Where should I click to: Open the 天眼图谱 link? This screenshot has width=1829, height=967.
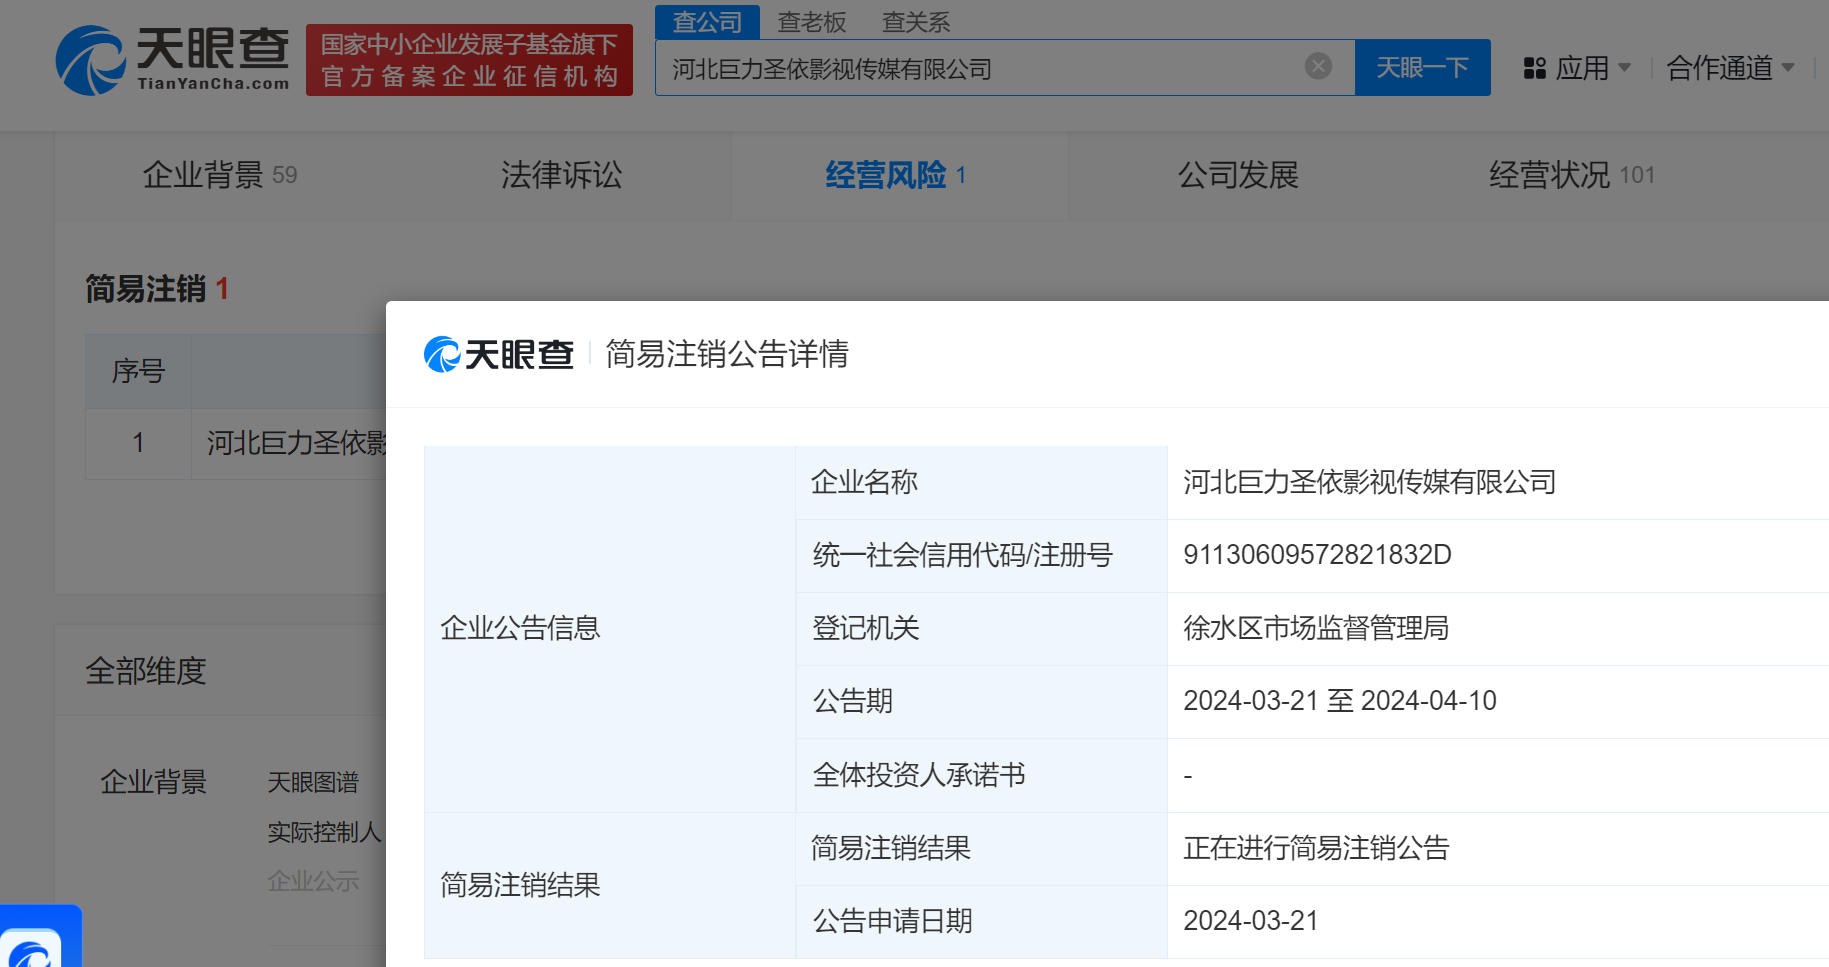coord(313,782)
